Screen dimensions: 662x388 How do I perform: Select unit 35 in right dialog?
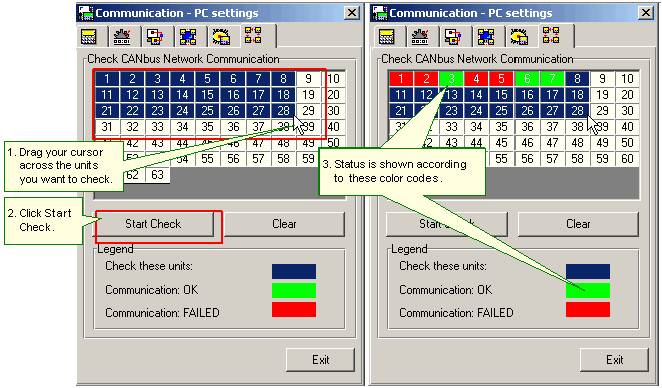tap(501, 127)
